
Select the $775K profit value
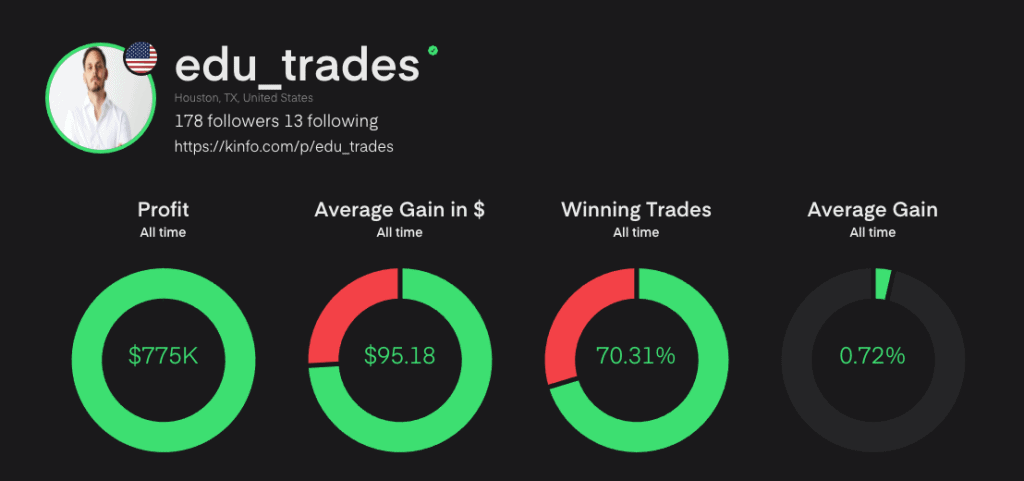pyautogui.click(x=163, y=355)
